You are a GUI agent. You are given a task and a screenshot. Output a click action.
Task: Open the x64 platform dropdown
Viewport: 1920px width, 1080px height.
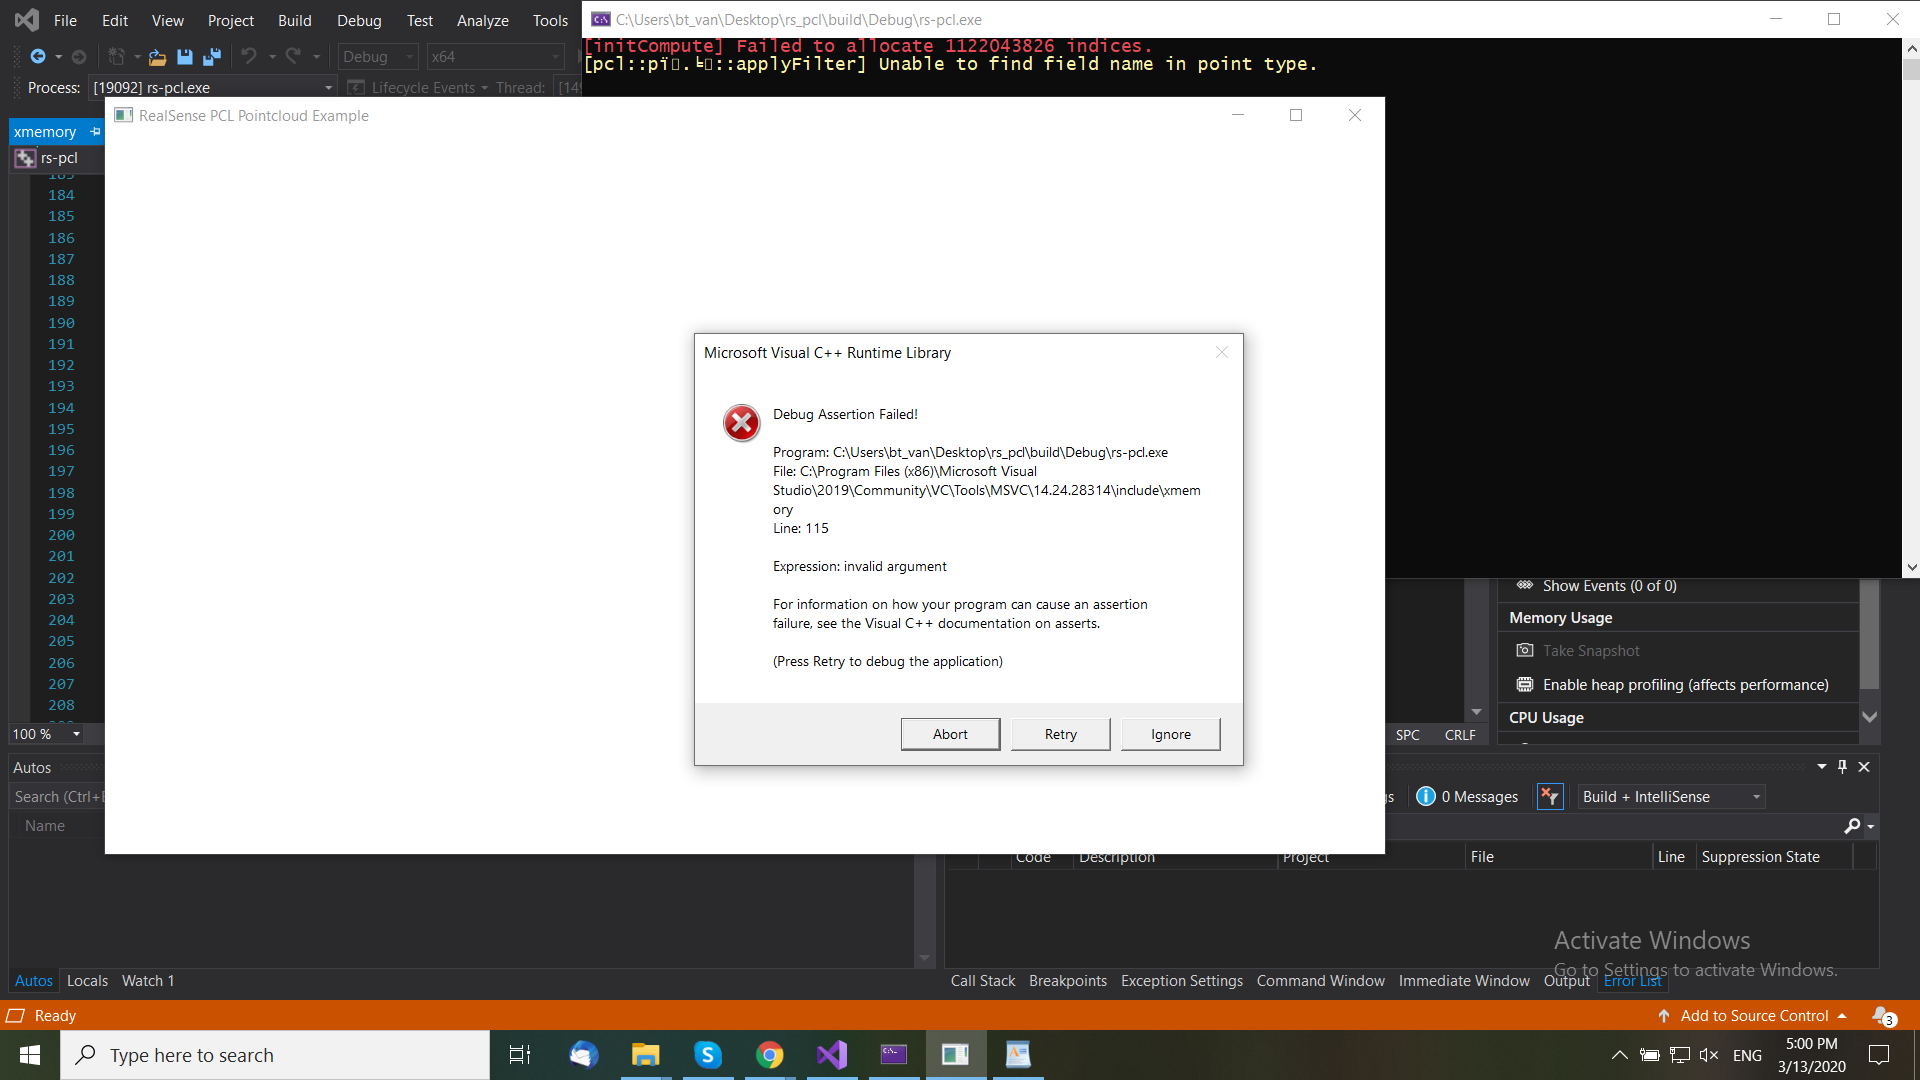(x=495, y=56)
